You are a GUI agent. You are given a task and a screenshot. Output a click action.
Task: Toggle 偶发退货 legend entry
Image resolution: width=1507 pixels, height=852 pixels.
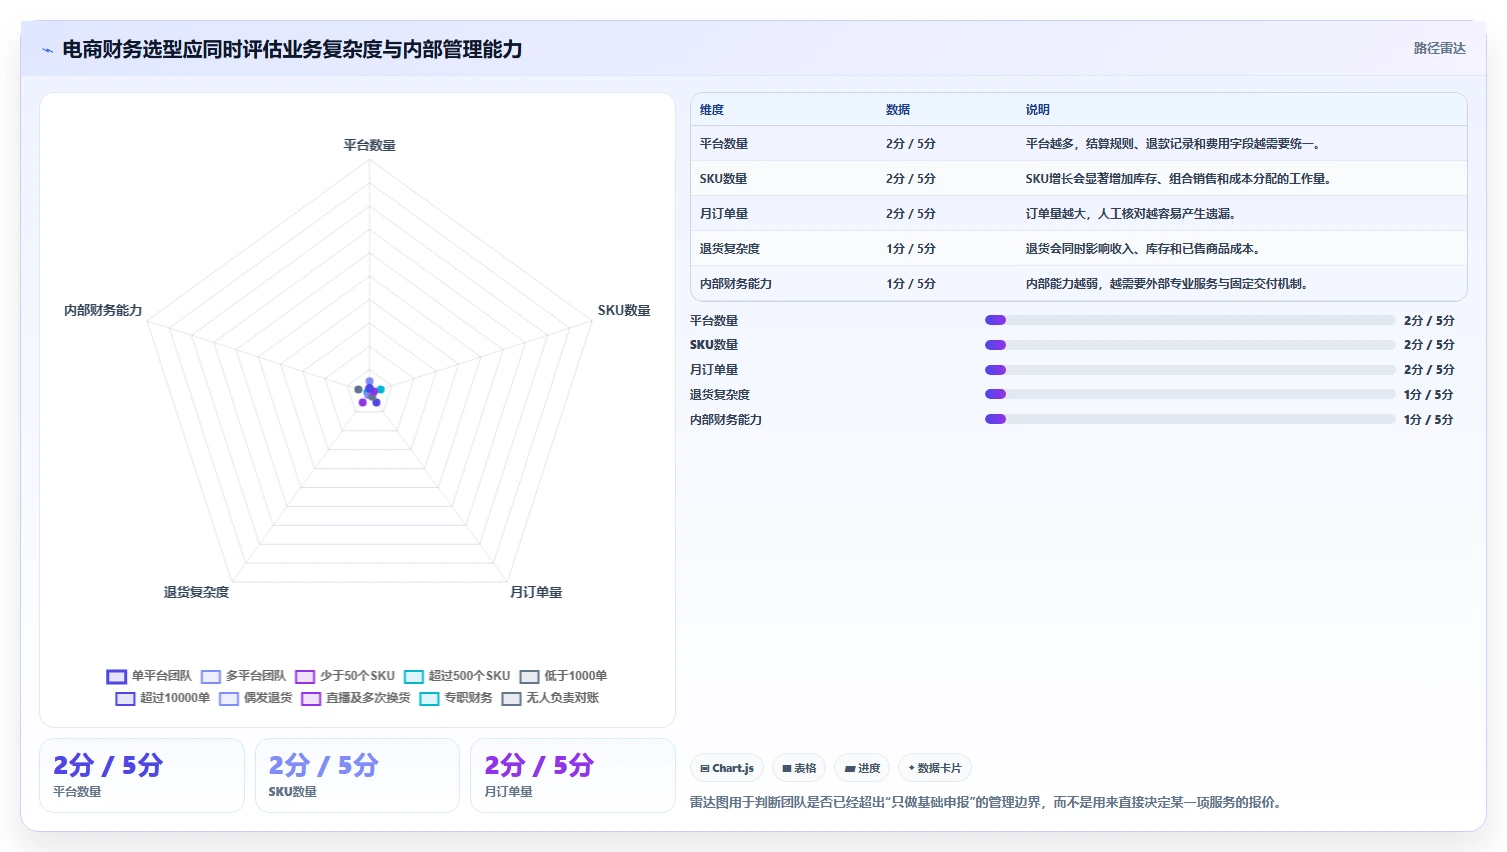pos(255,698)
